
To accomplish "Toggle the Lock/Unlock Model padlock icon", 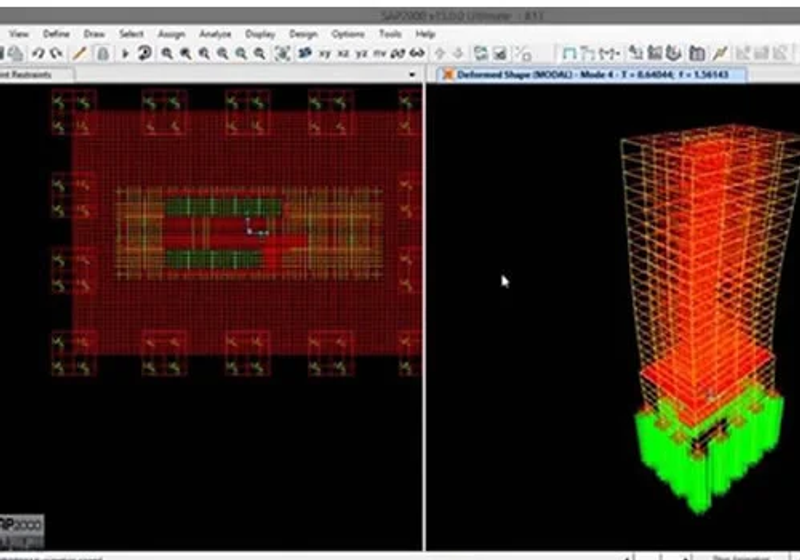I will pos(103,53).
